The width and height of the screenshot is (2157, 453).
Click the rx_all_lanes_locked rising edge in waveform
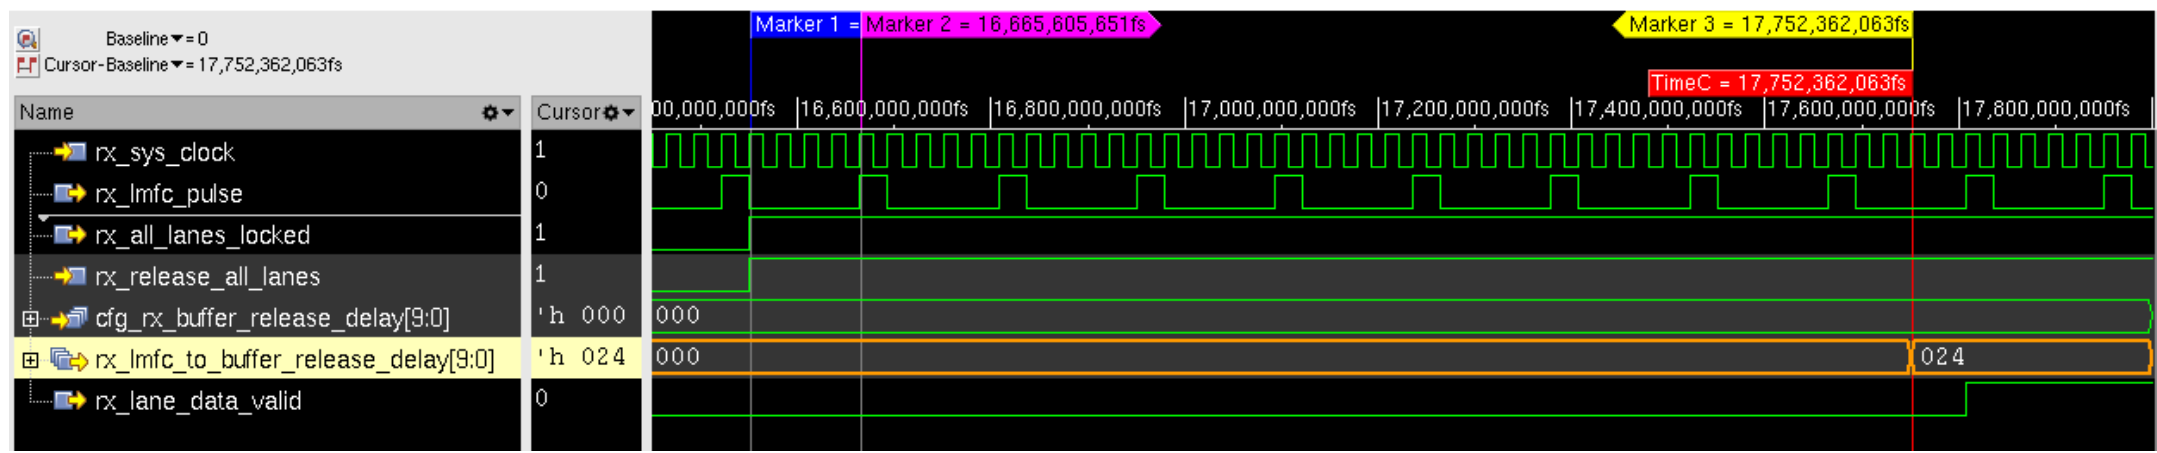tap(750, 233)
